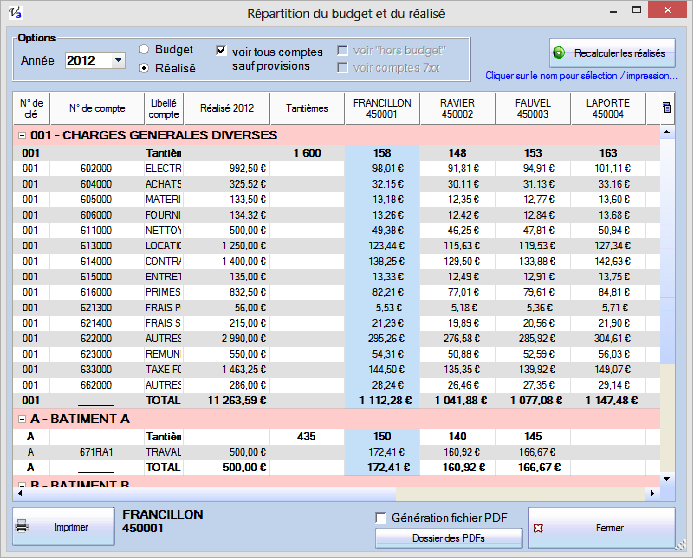Click the vertical scrollbar down arrow

tap(667, 479)
